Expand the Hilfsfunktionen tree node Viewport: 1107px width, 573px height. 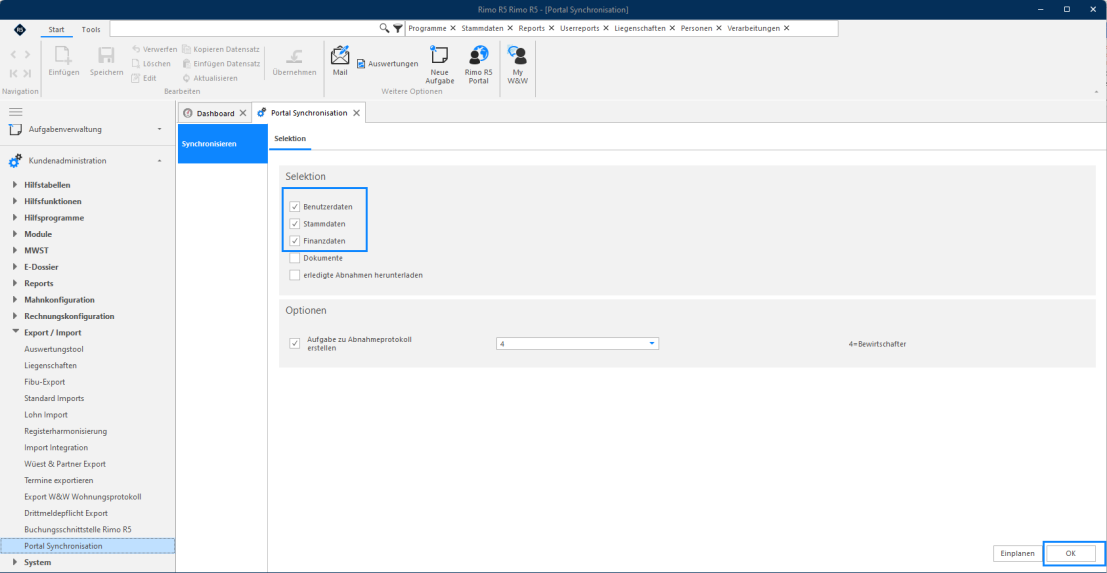(16, 201)
